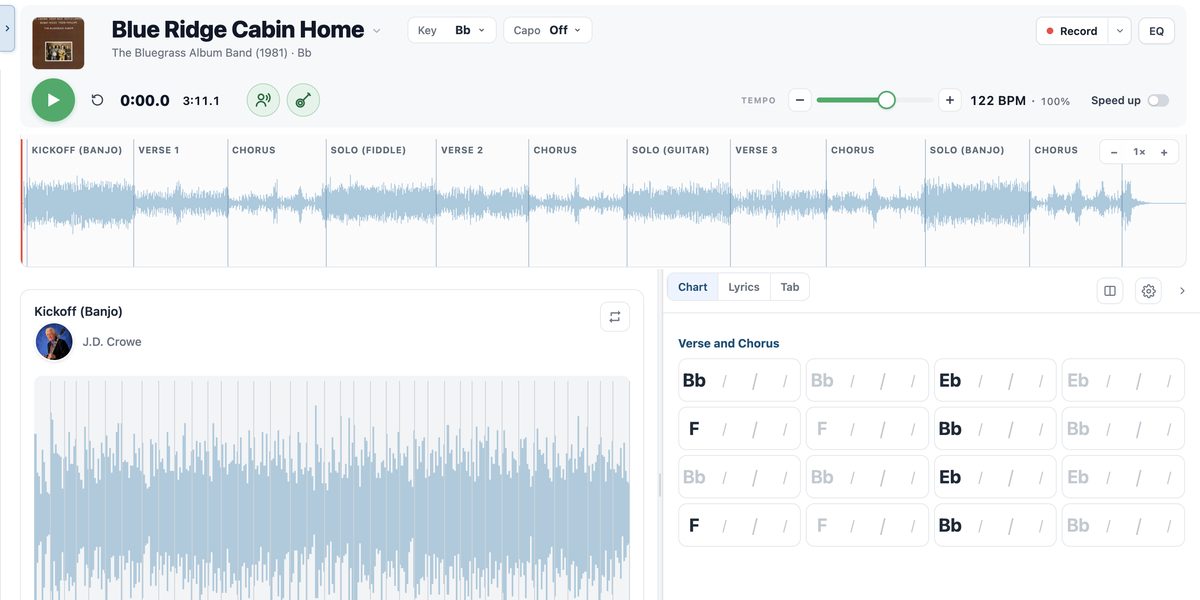
Task: Toggle split view layout icon
Action: coord(1109,291)
